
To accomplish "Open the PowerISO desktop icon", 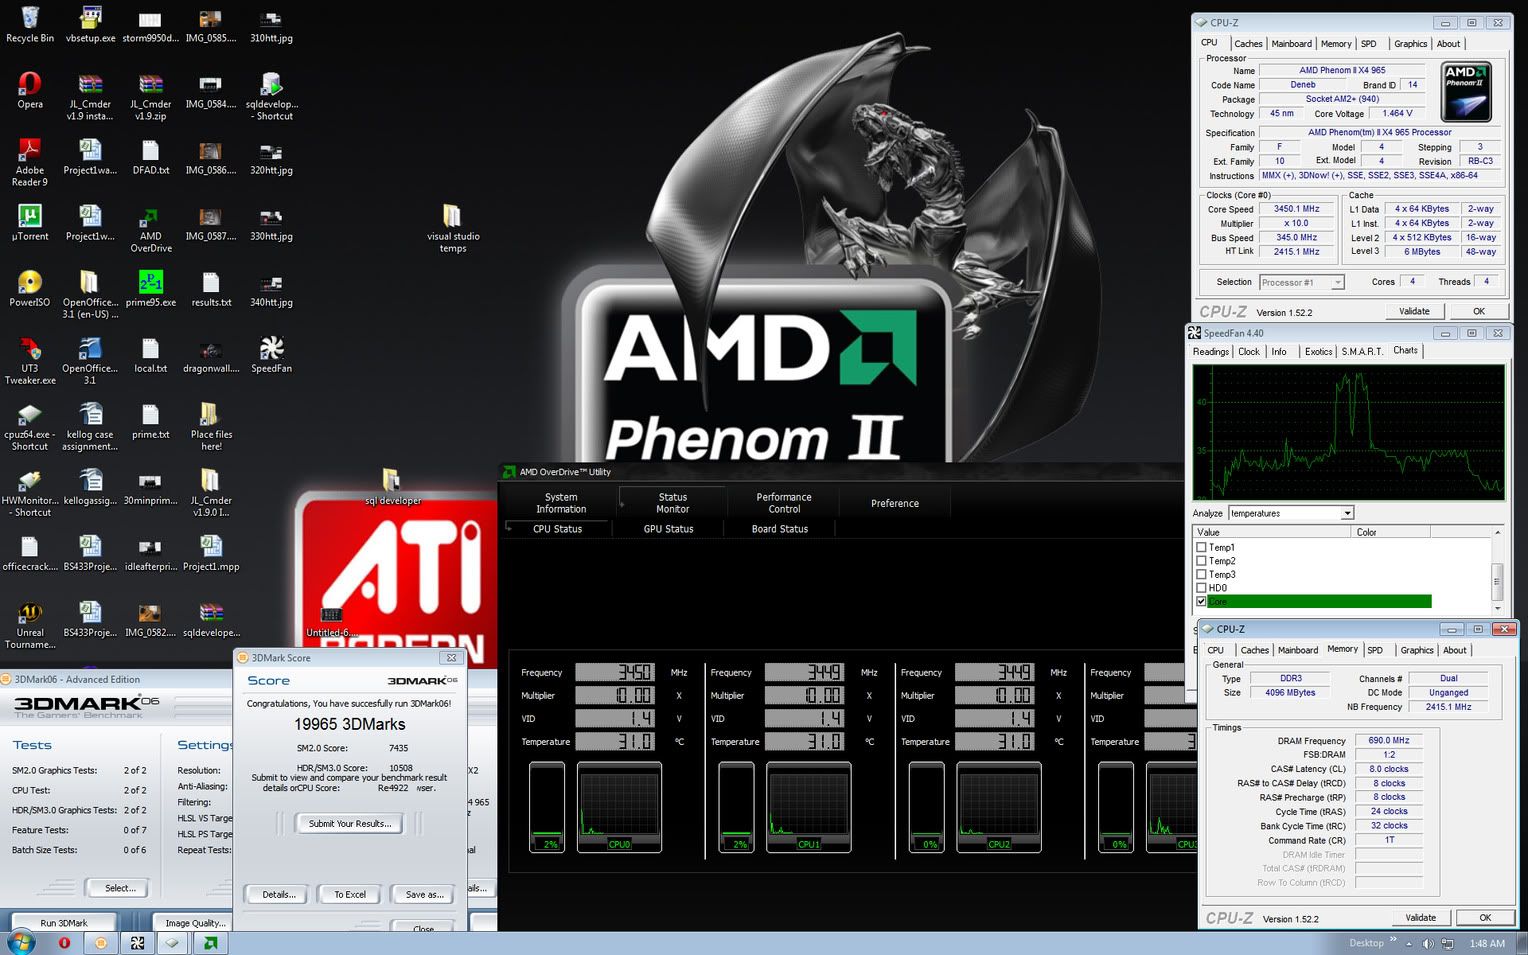I will click(x=30, y=287).
